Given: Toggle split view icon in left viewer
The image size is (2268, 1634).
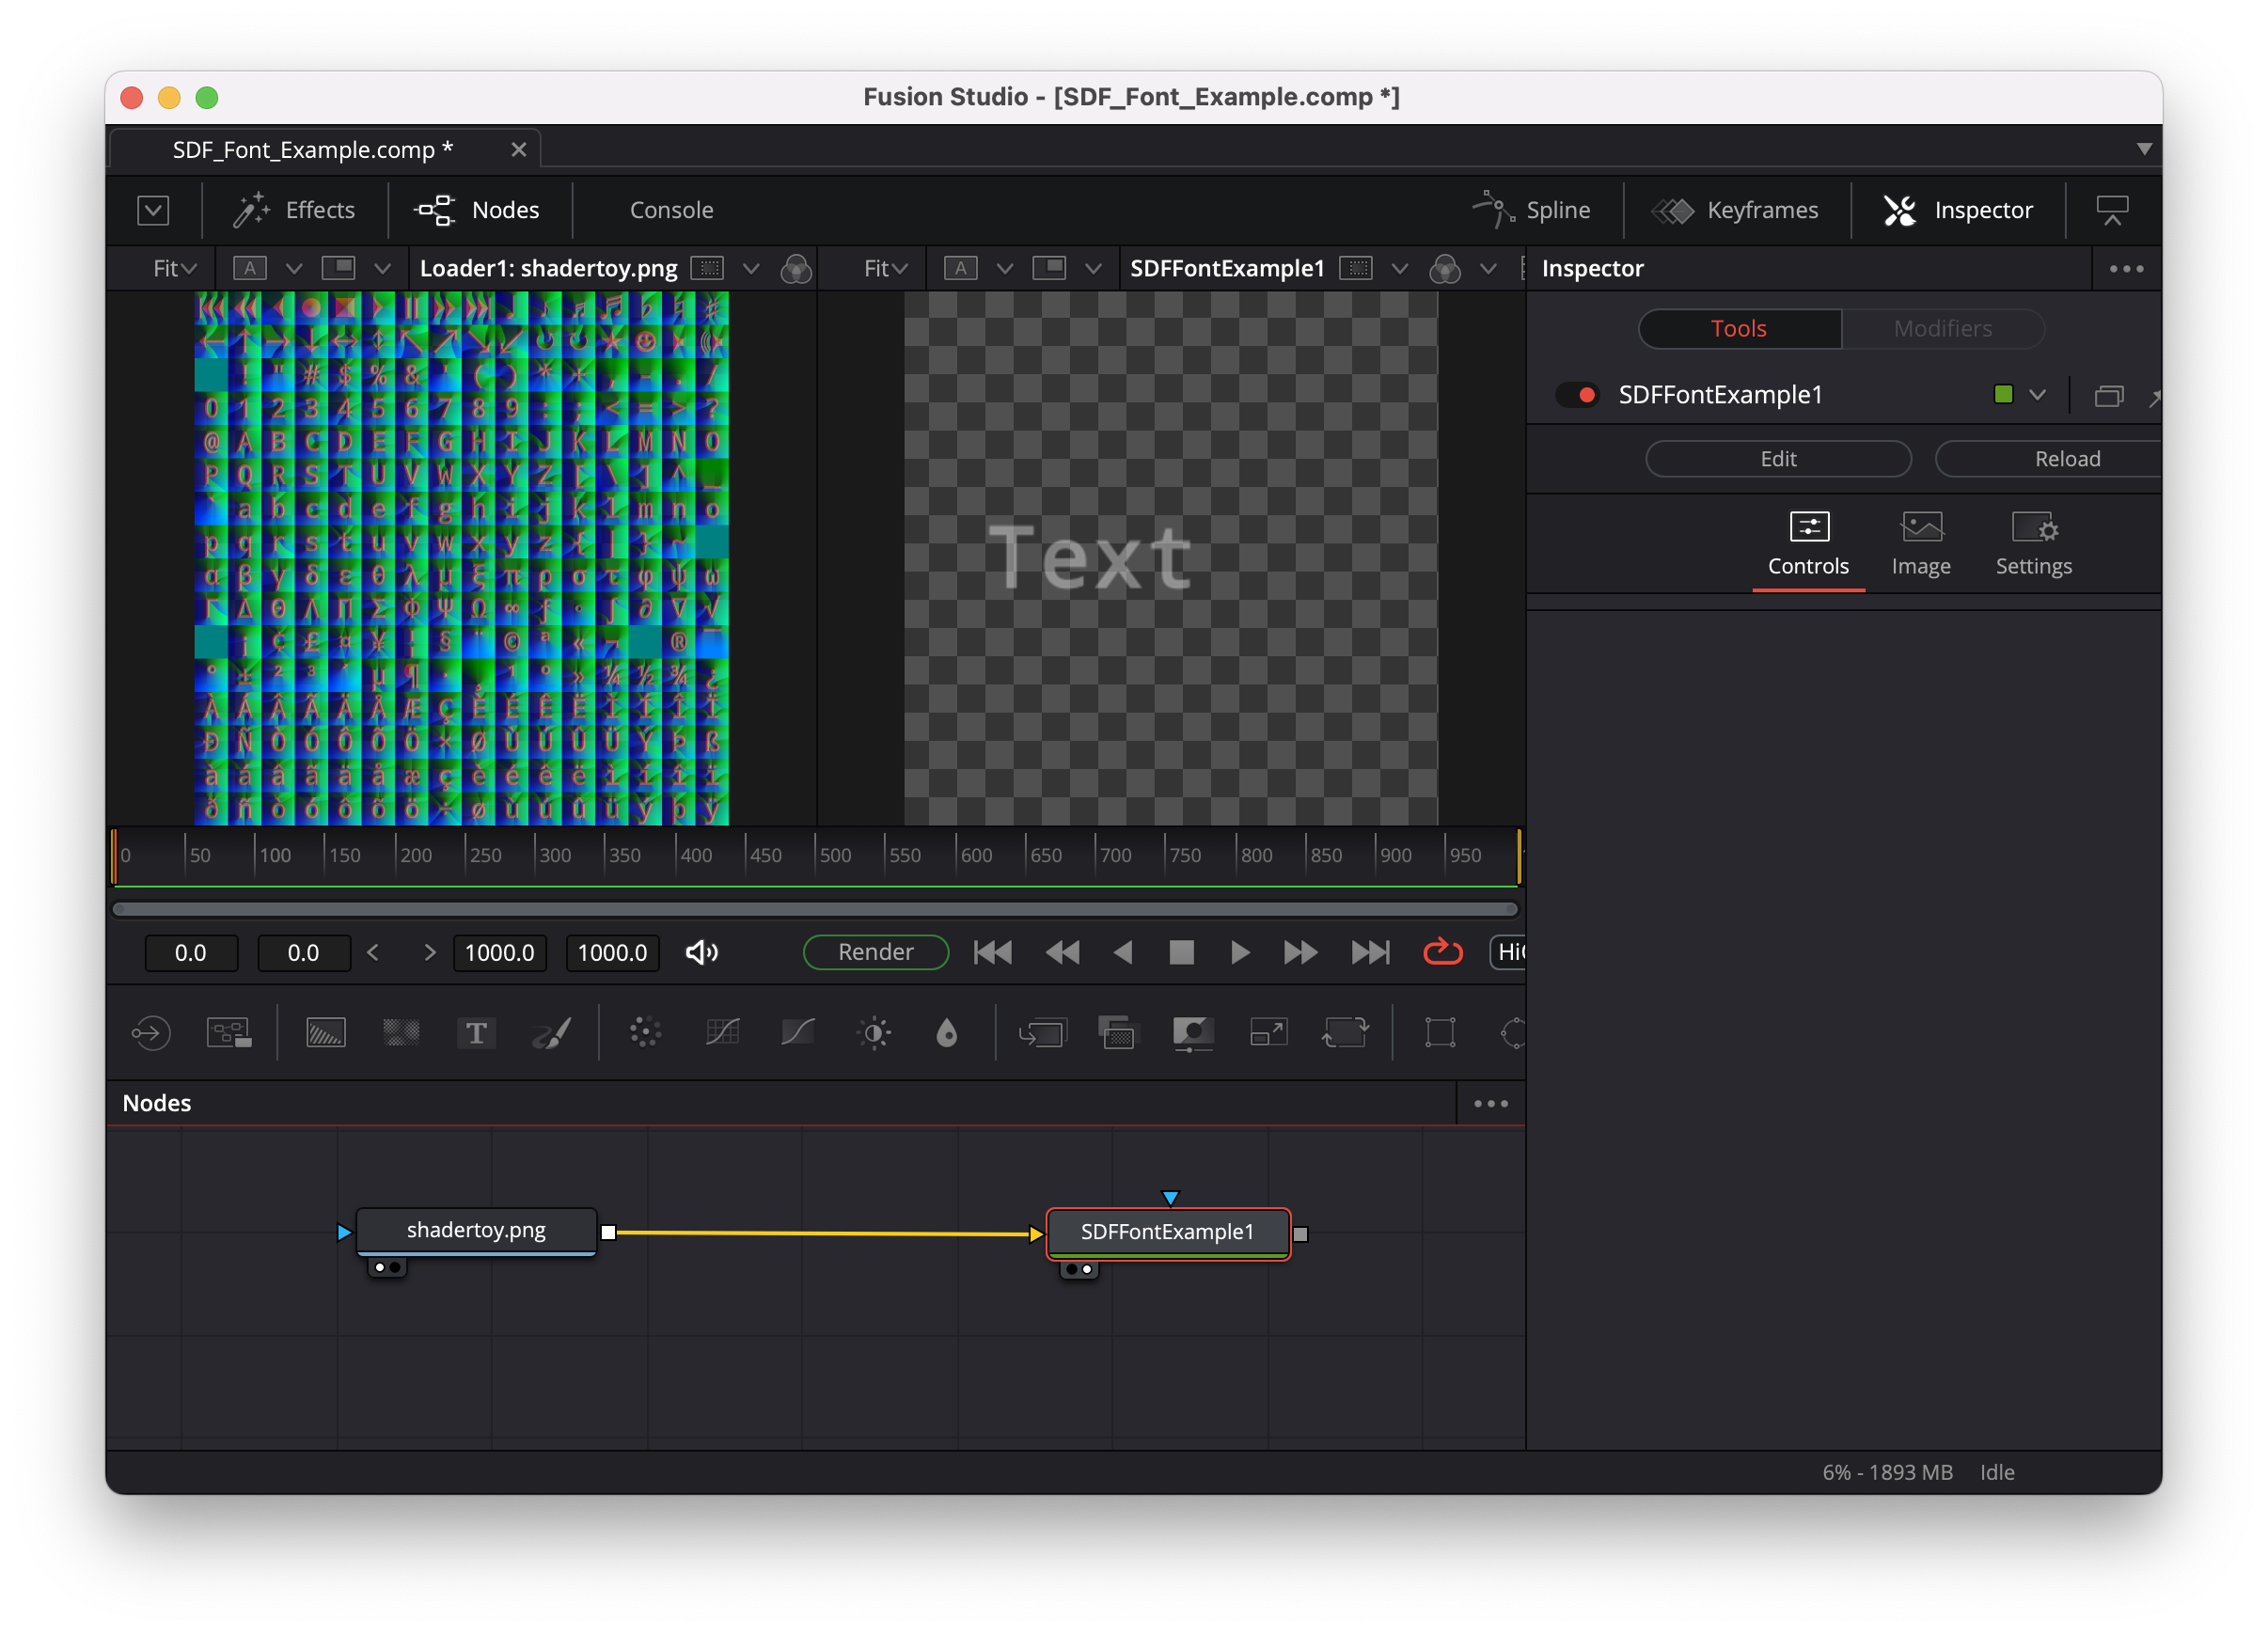Looking at the screenshot, I should coord(339,268).
